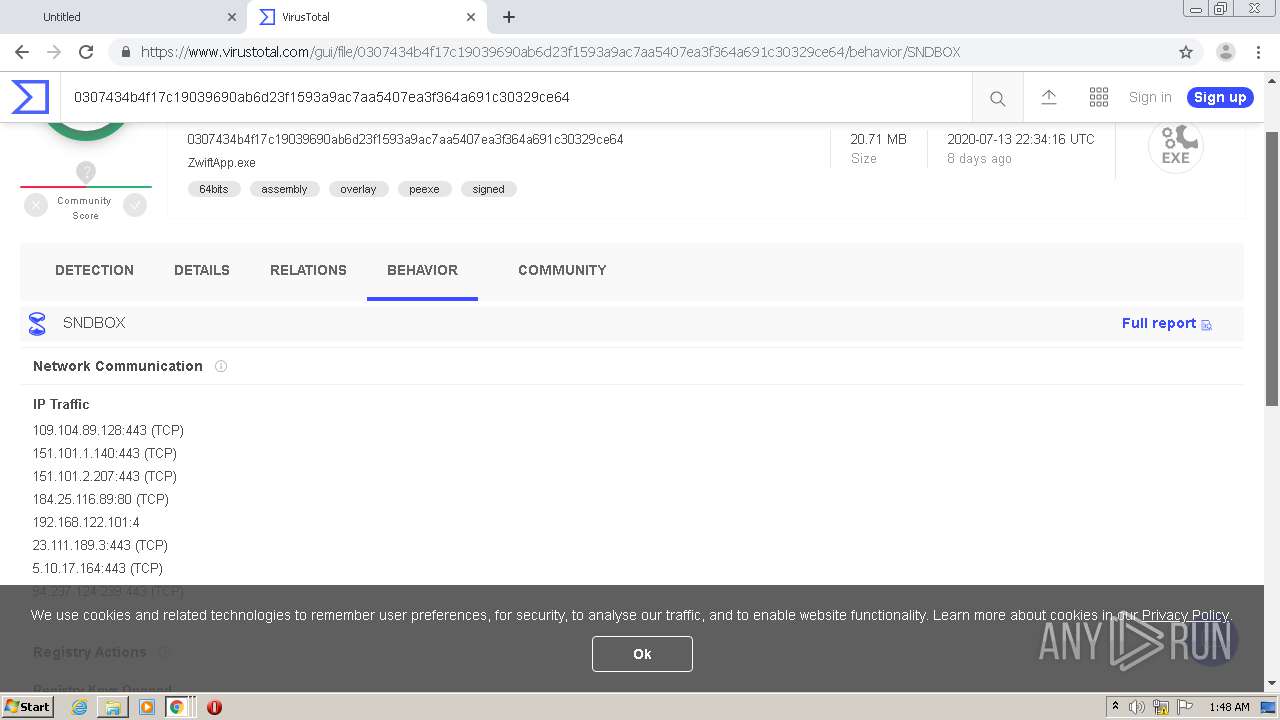This screenshot has height=720, width=1280.
Task: Click the taskbar clock 1:48 AM
Action: (1229, 707)
